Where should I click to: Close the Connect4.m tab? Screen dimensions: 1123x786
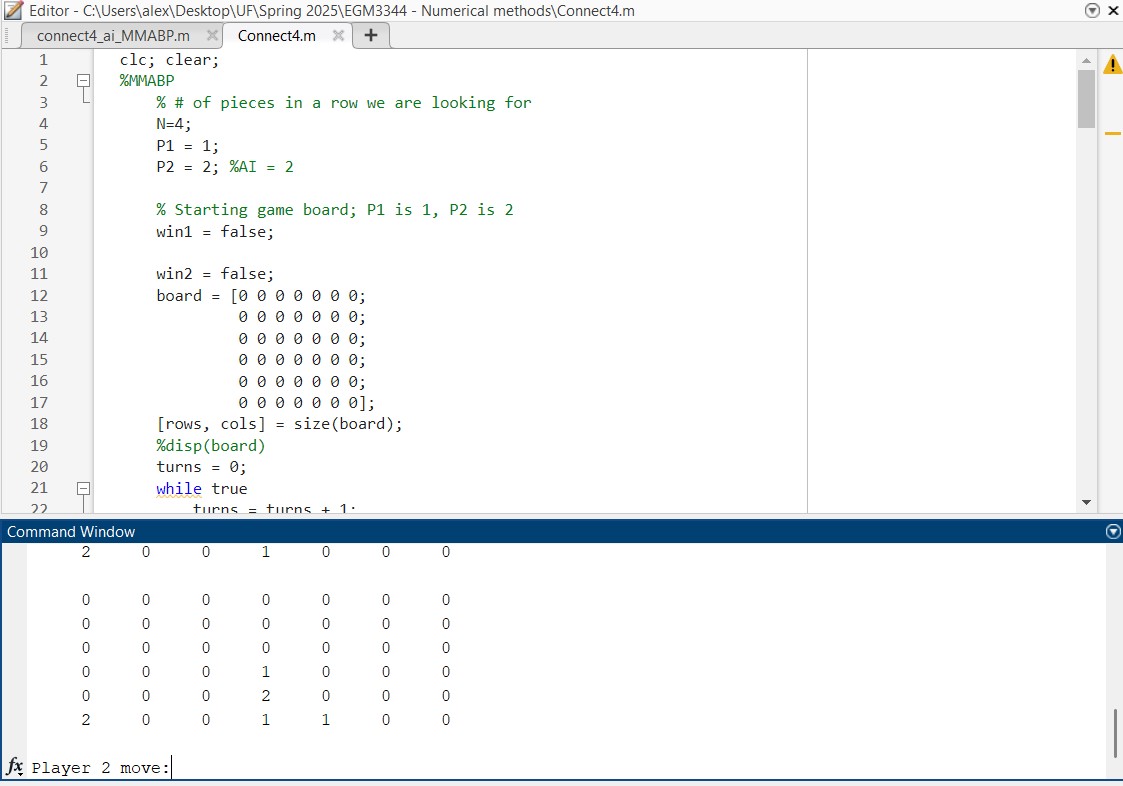[338, 35]
